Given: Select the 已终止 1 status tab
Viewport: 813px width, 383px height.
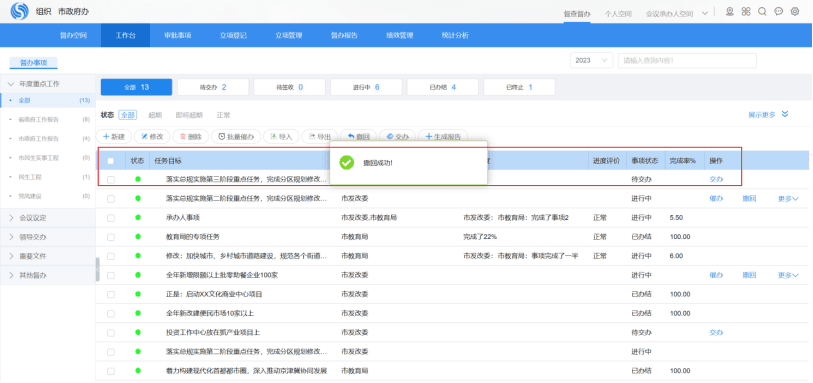Looking at the screenshot, I should [x=520, y=87].
